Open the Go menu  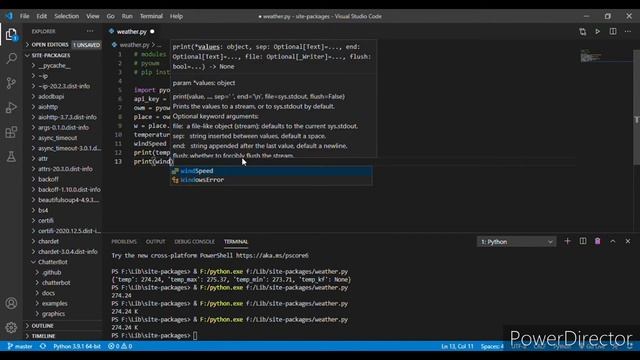coord(111,16)
